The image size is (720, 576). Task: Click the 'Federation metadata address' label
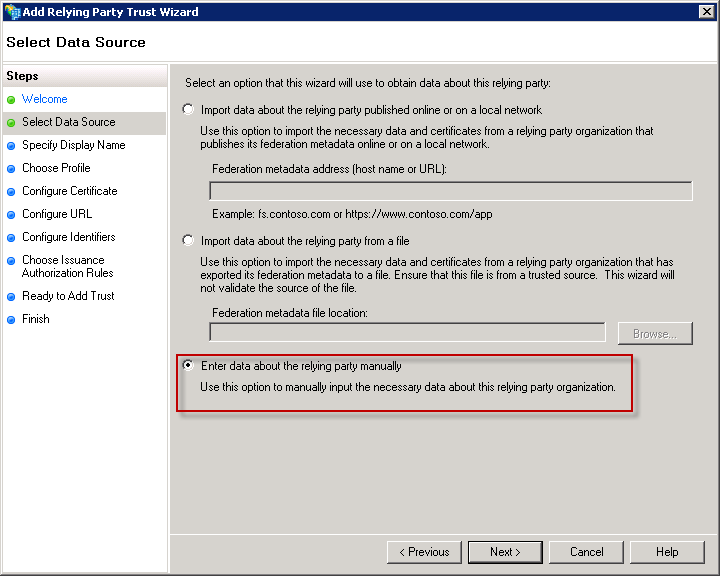click(x=329, y=169)
